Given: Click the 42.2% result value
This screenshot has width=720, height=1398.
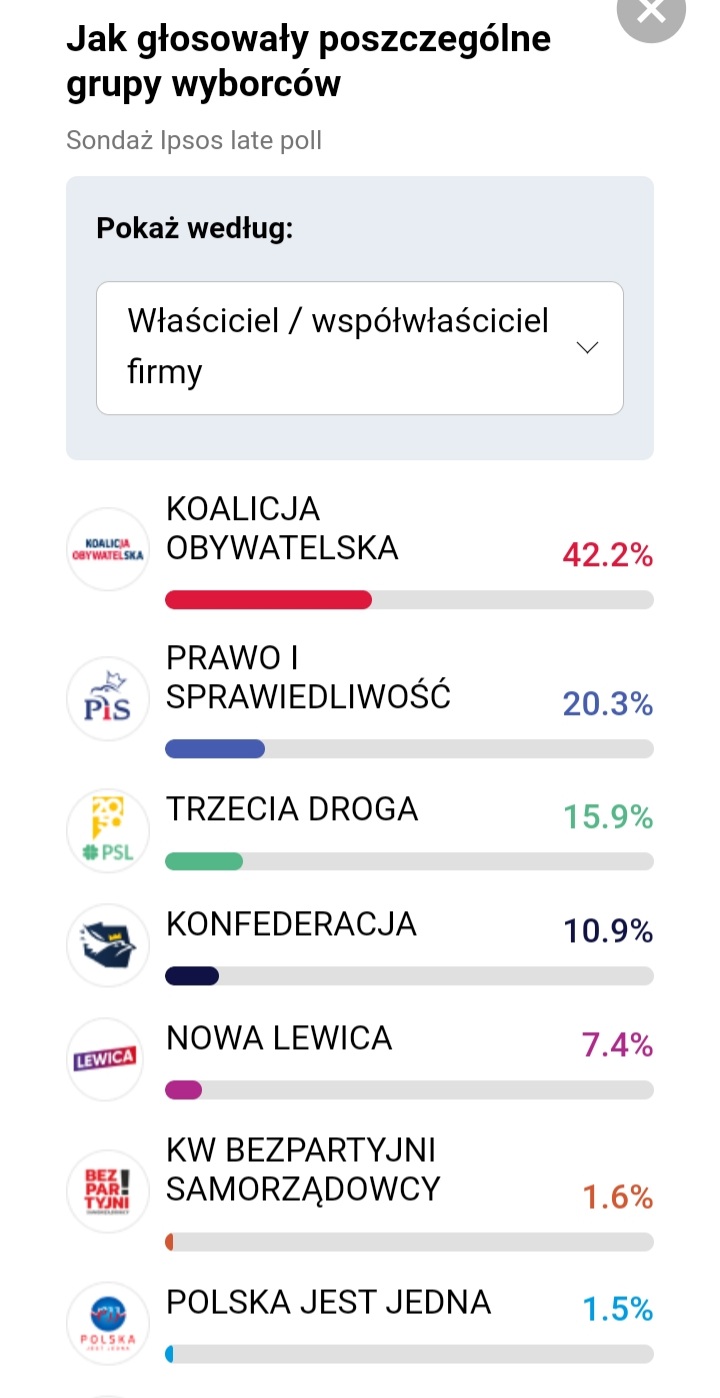Looking at the screenshot, I should click(x=607, y=555).
